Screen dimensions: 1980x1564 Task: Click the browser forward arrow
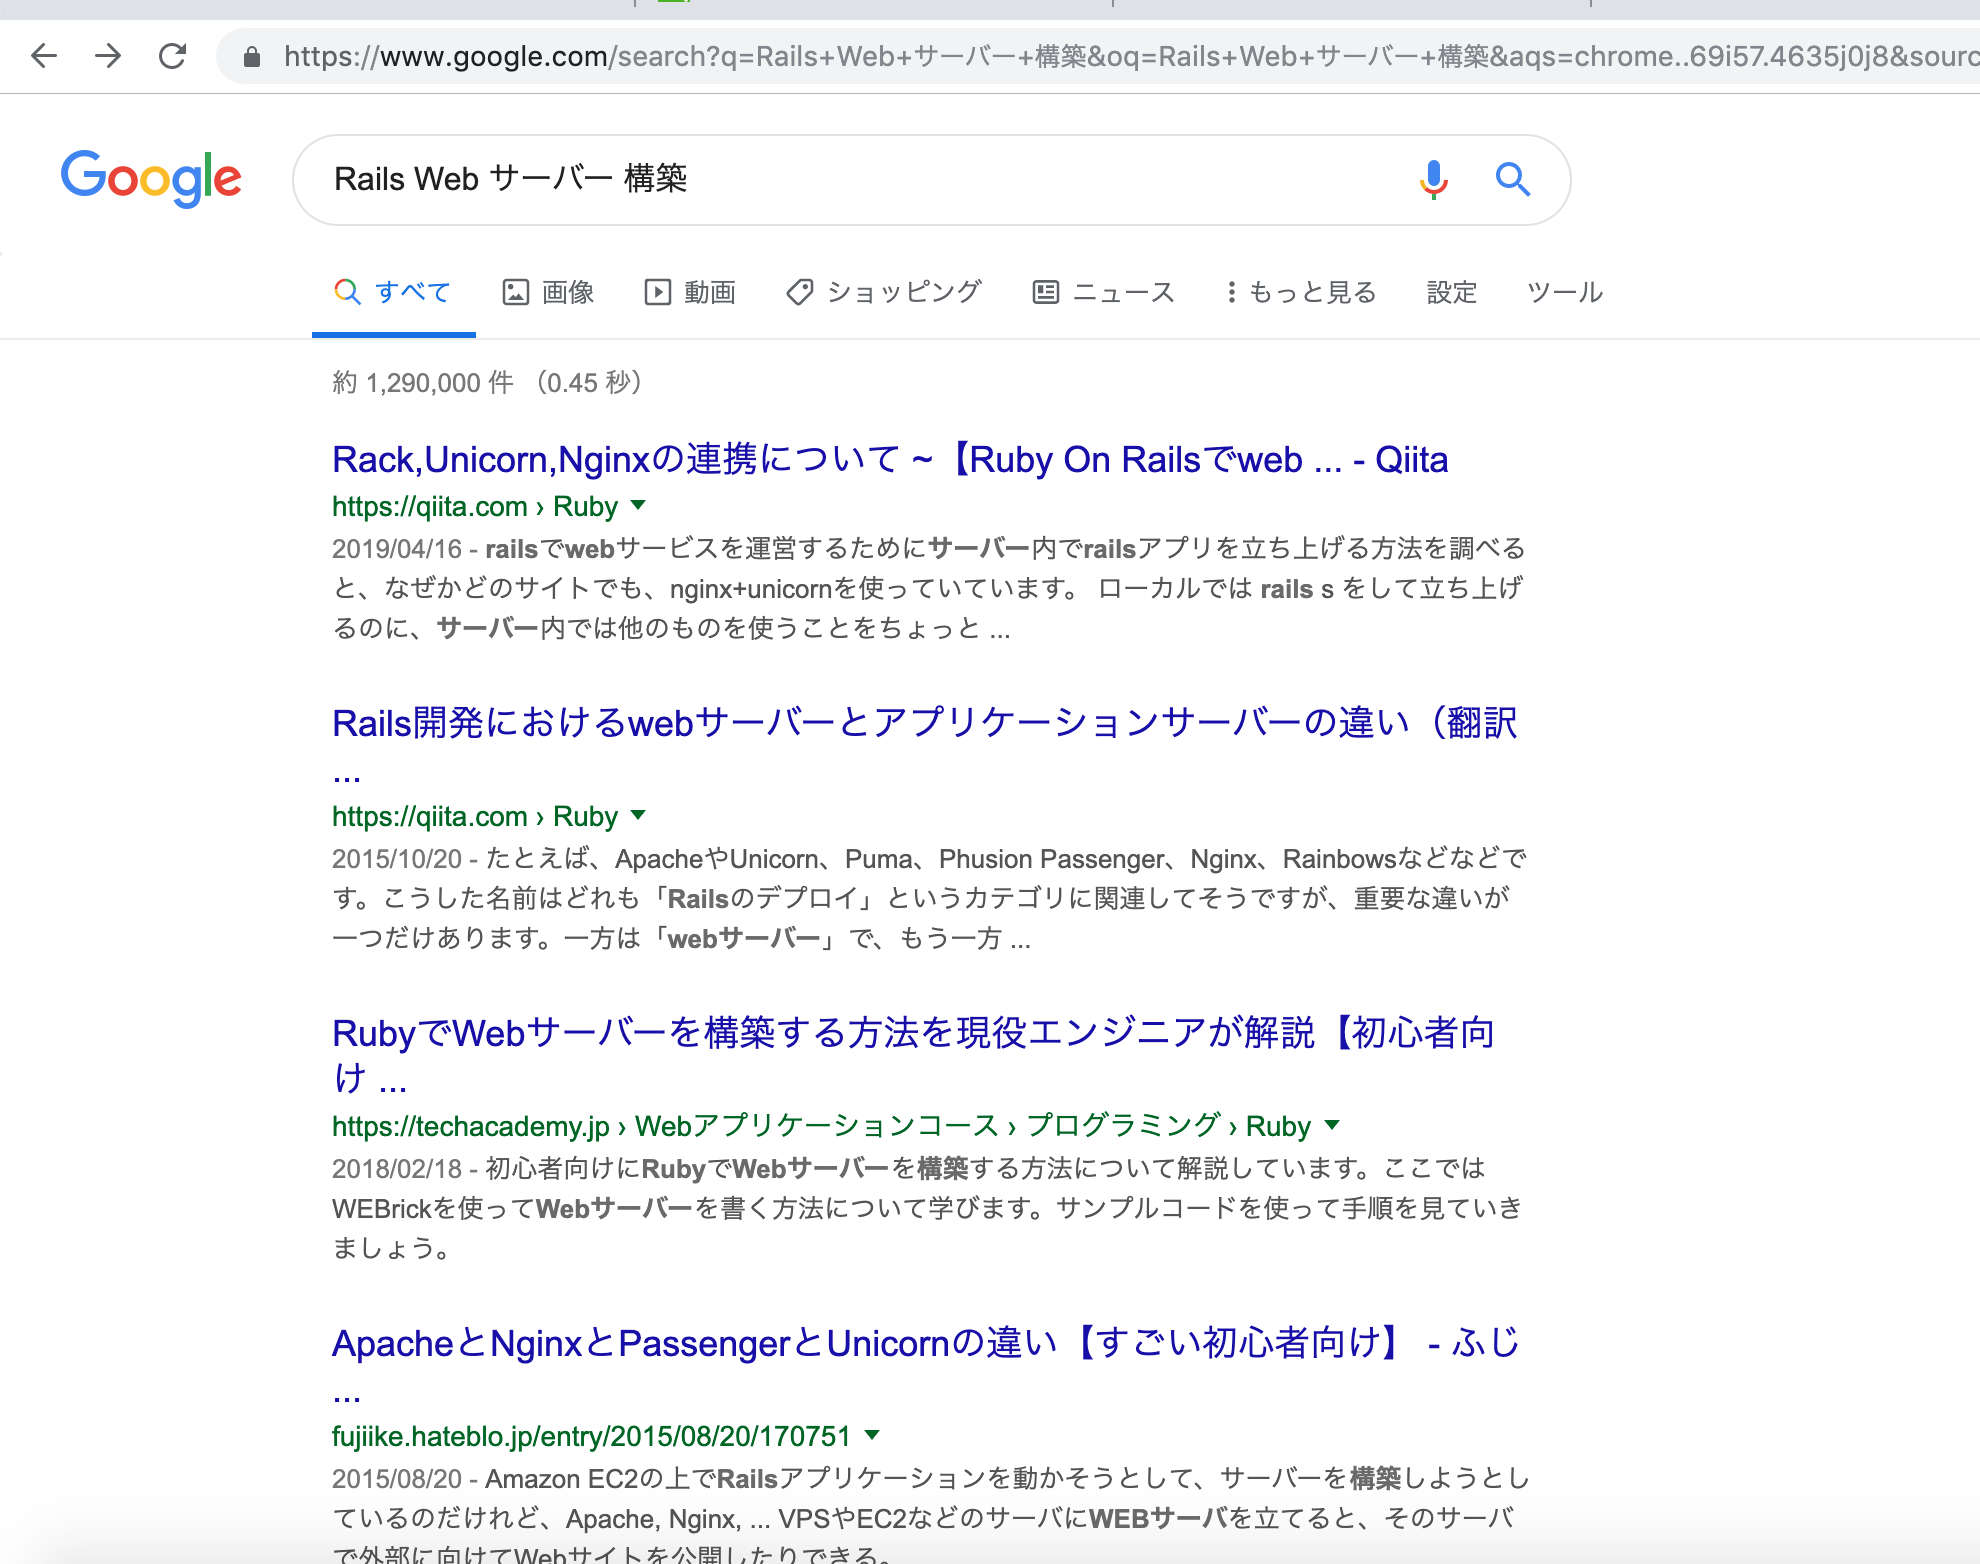pyautogui.click(x=108, y=55)
